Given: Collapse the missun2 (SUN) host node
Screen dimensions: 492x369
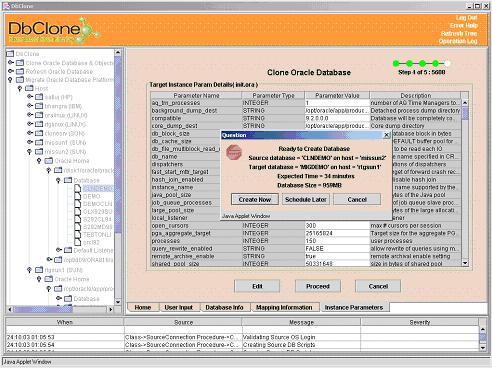Looking at the screenshot, I should (x=30, y=152).
